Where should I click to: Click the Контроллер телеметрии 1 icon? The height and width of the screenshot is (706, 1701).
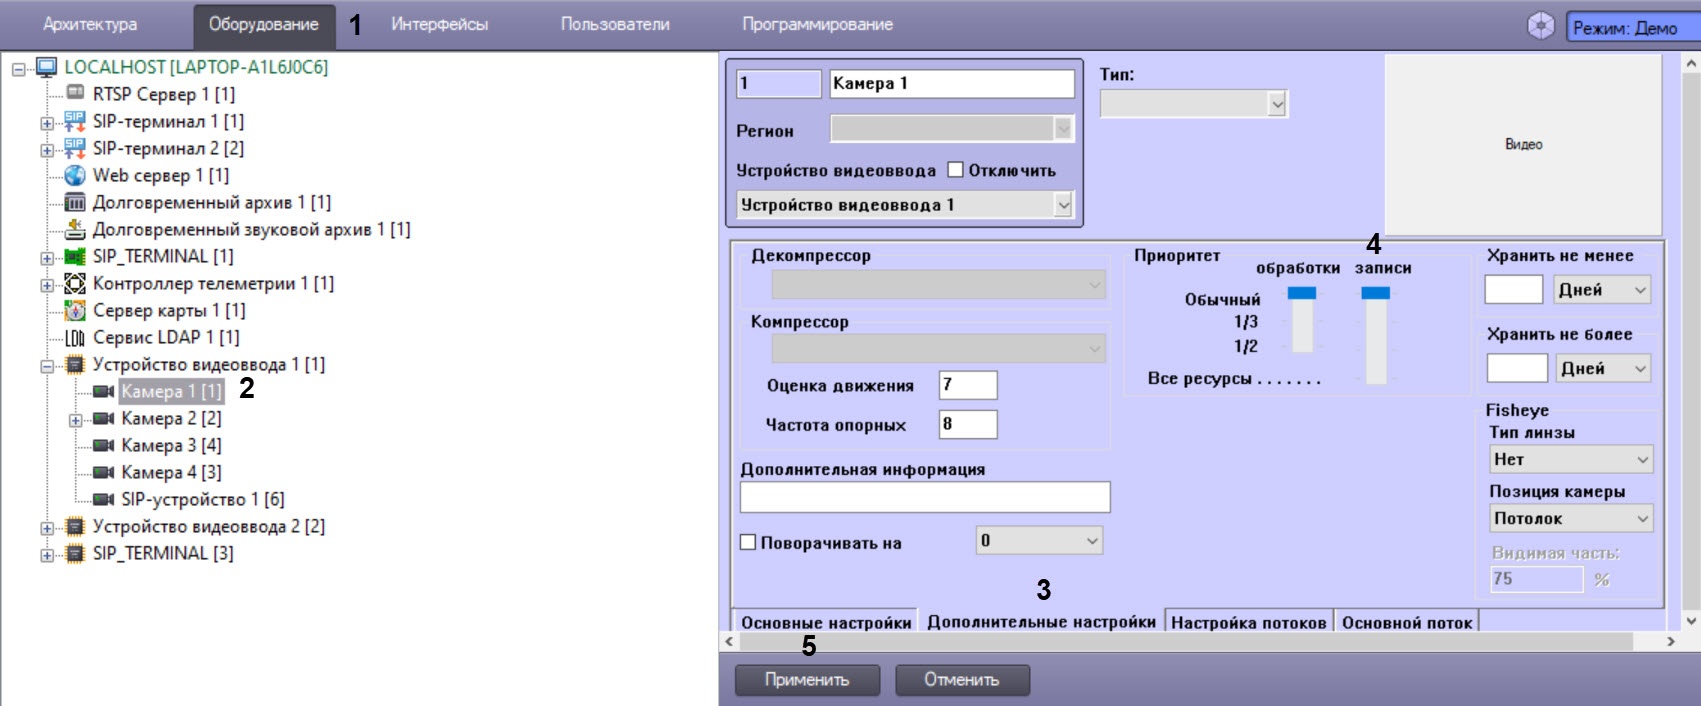pos(75,283)
